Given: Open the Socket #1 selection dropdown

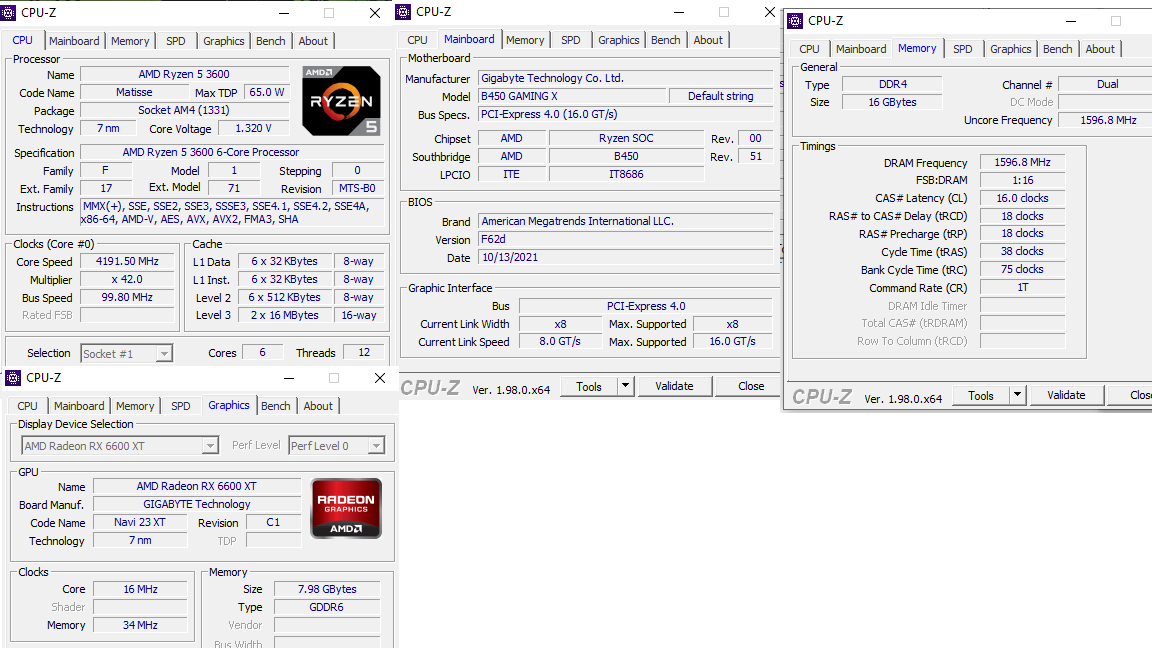Looking at the screenshot, I should point(164,353).
